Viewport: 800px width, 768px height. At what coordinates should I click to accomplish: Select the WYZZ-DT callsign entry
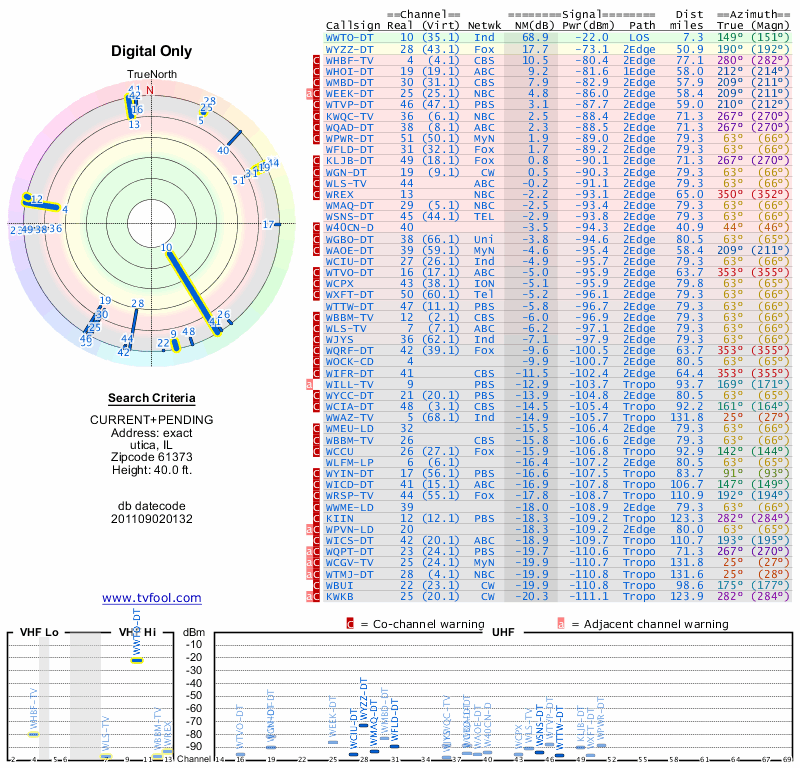pyautogui.click(x=350, y=48)
